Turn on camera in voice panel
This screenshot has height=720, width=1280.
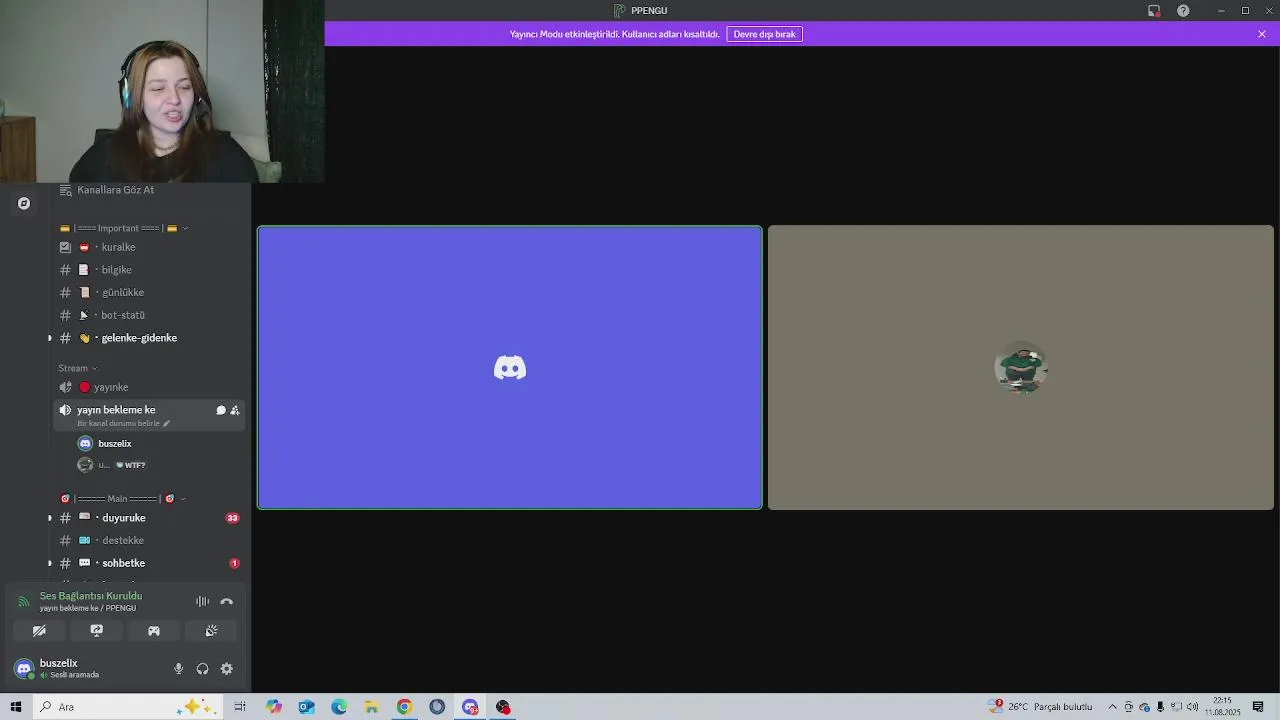39,631
